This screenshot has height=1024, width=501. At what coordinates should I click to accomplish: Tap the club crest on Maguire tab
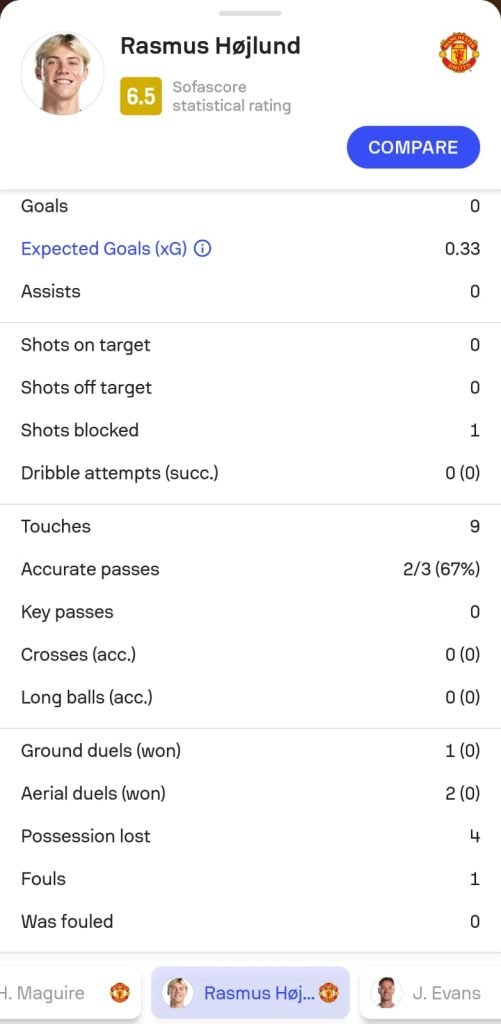(120, 993)
